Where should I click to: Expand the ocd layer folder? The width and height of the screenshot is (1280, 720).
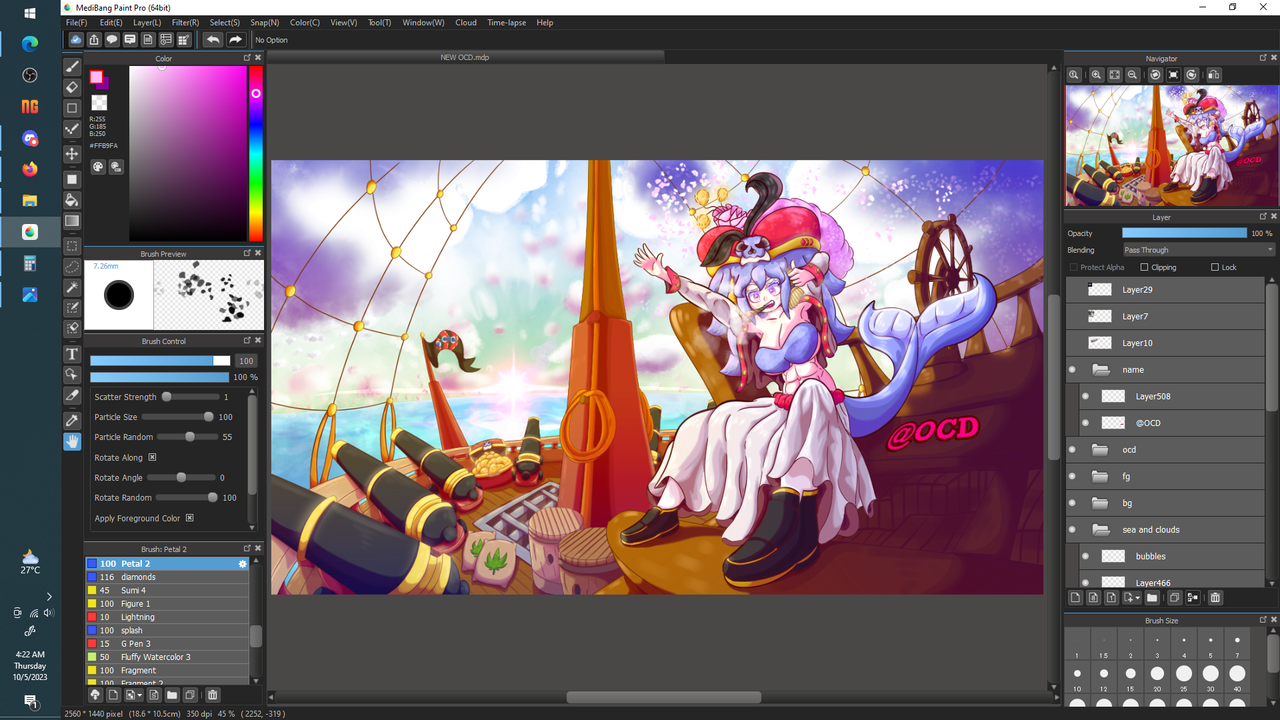click(1101, 449)
